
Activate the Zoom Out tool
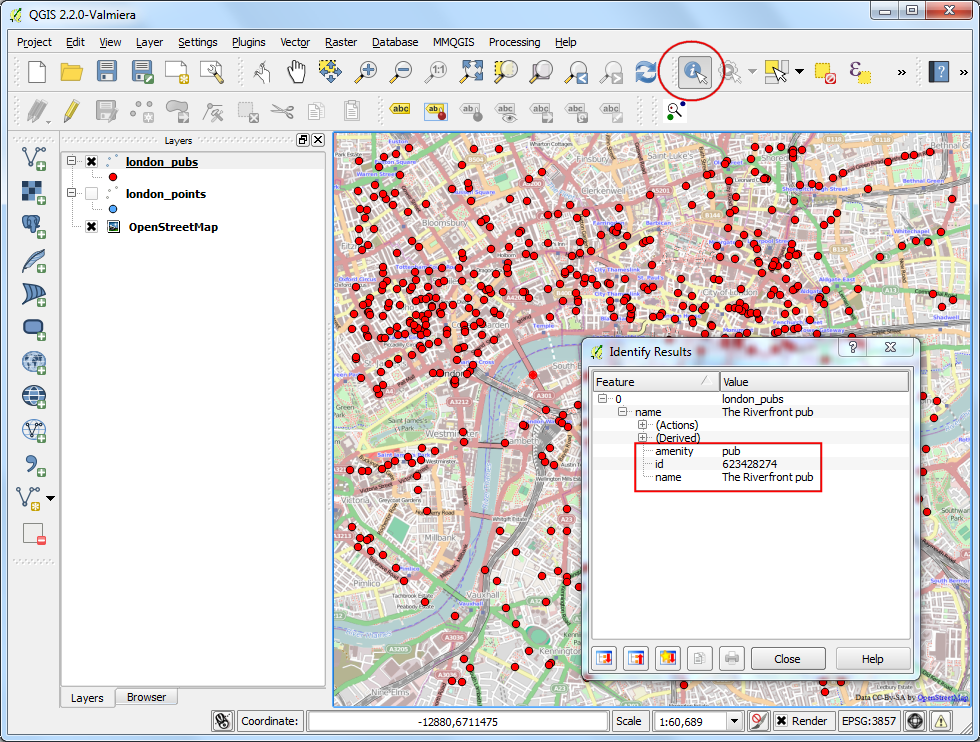pos(401,72)
